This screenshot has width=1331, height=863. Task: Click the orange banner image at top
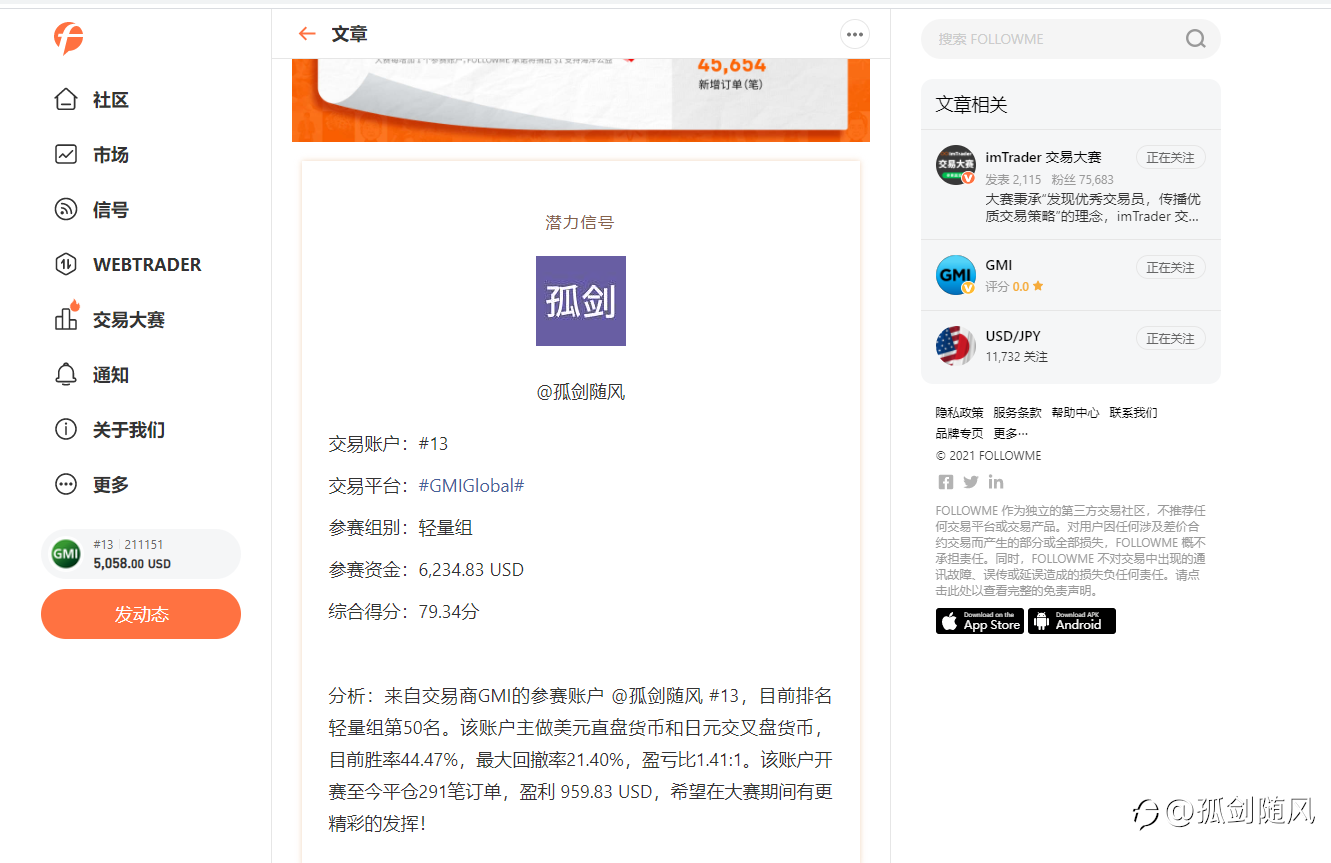581,100
